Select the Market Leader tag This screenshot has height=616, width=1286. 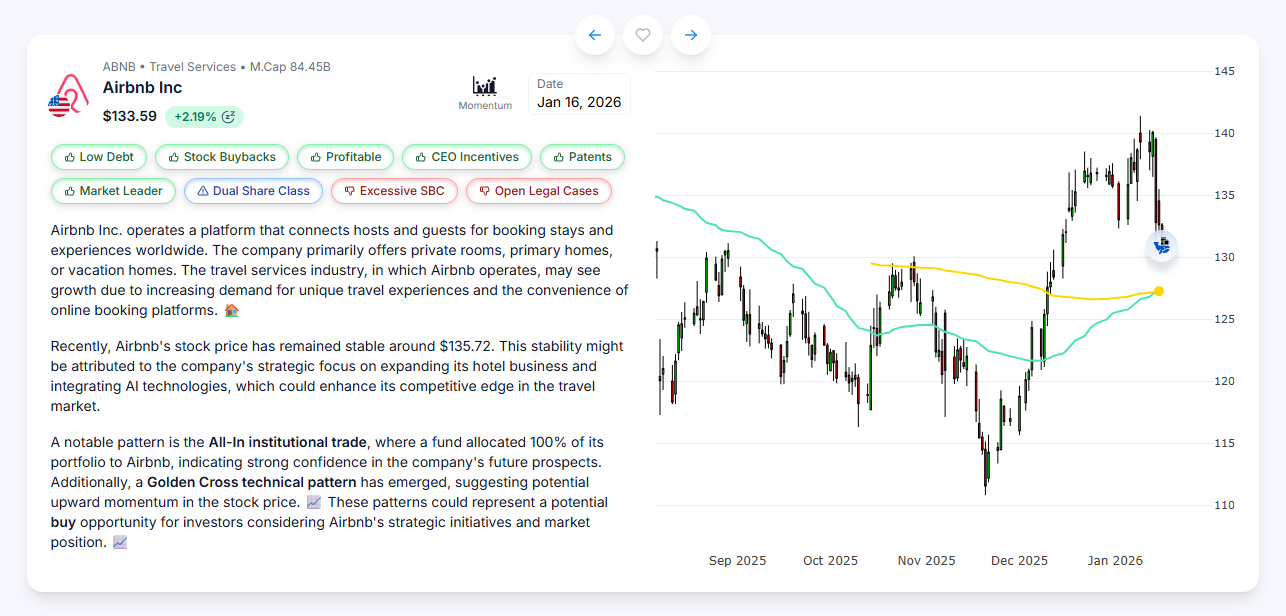coord(113,191)
